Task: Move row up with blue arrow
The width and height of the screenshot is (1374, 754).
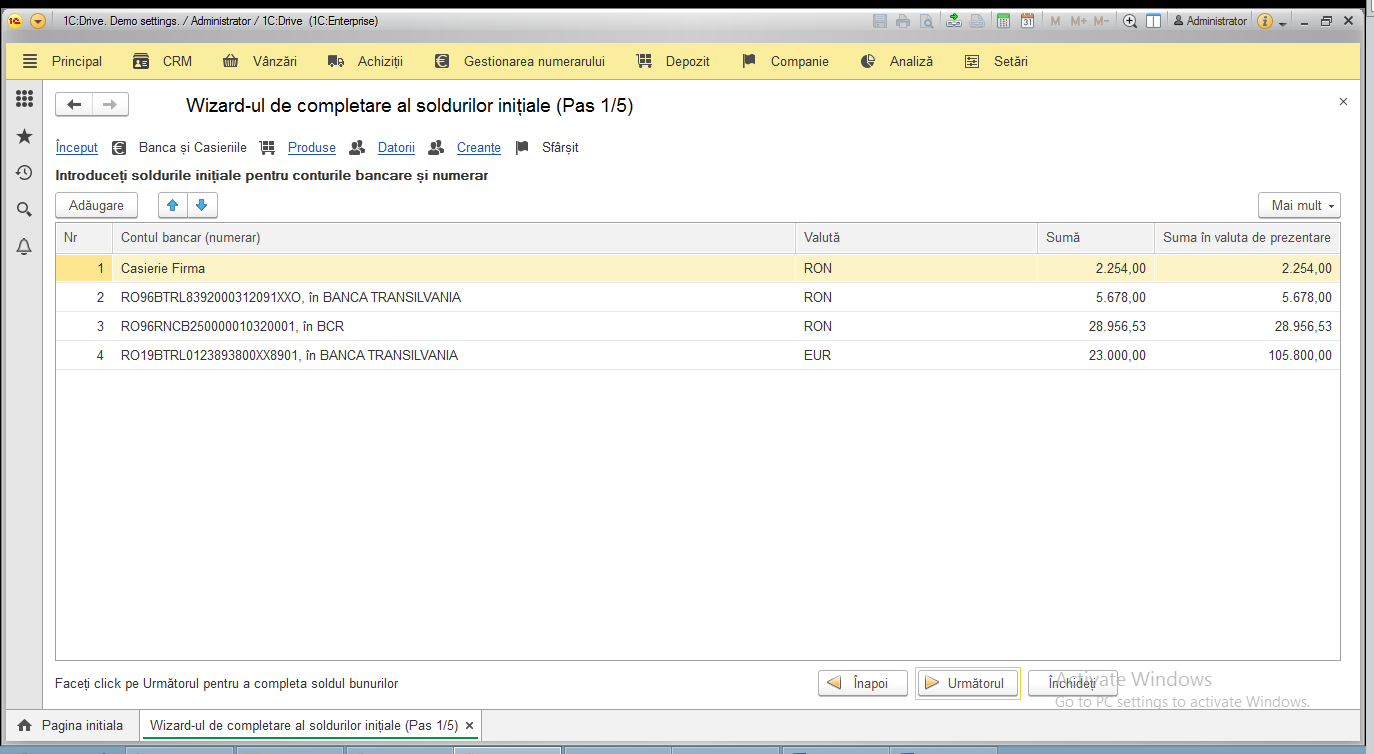Action: coord(173,205)
